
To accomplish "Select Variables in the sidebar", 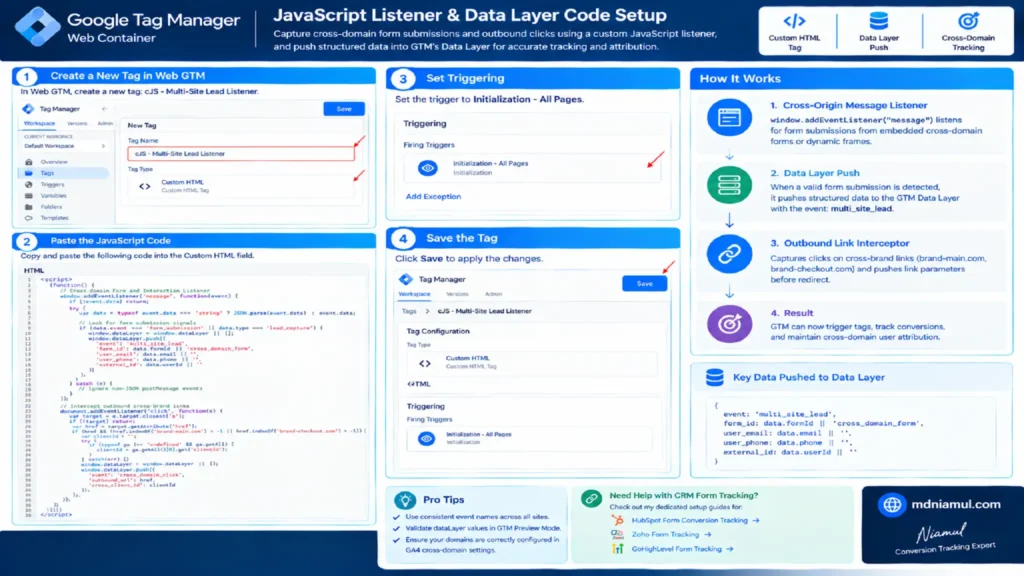I will pyautogui.click(x=53, y=196).
